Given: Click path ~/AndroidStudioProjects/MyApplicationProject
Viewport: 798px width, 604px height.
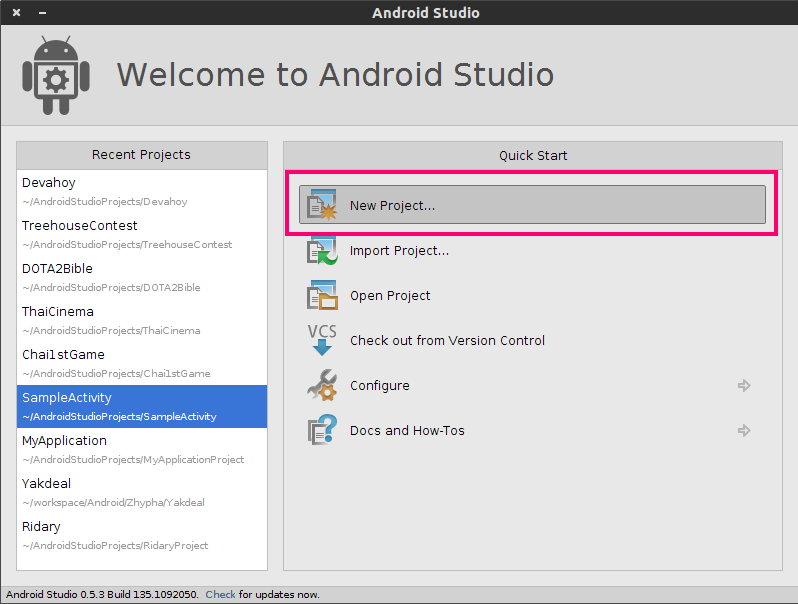Looking at the screenshot, I should pyautogui.click(x=133, y=460).
